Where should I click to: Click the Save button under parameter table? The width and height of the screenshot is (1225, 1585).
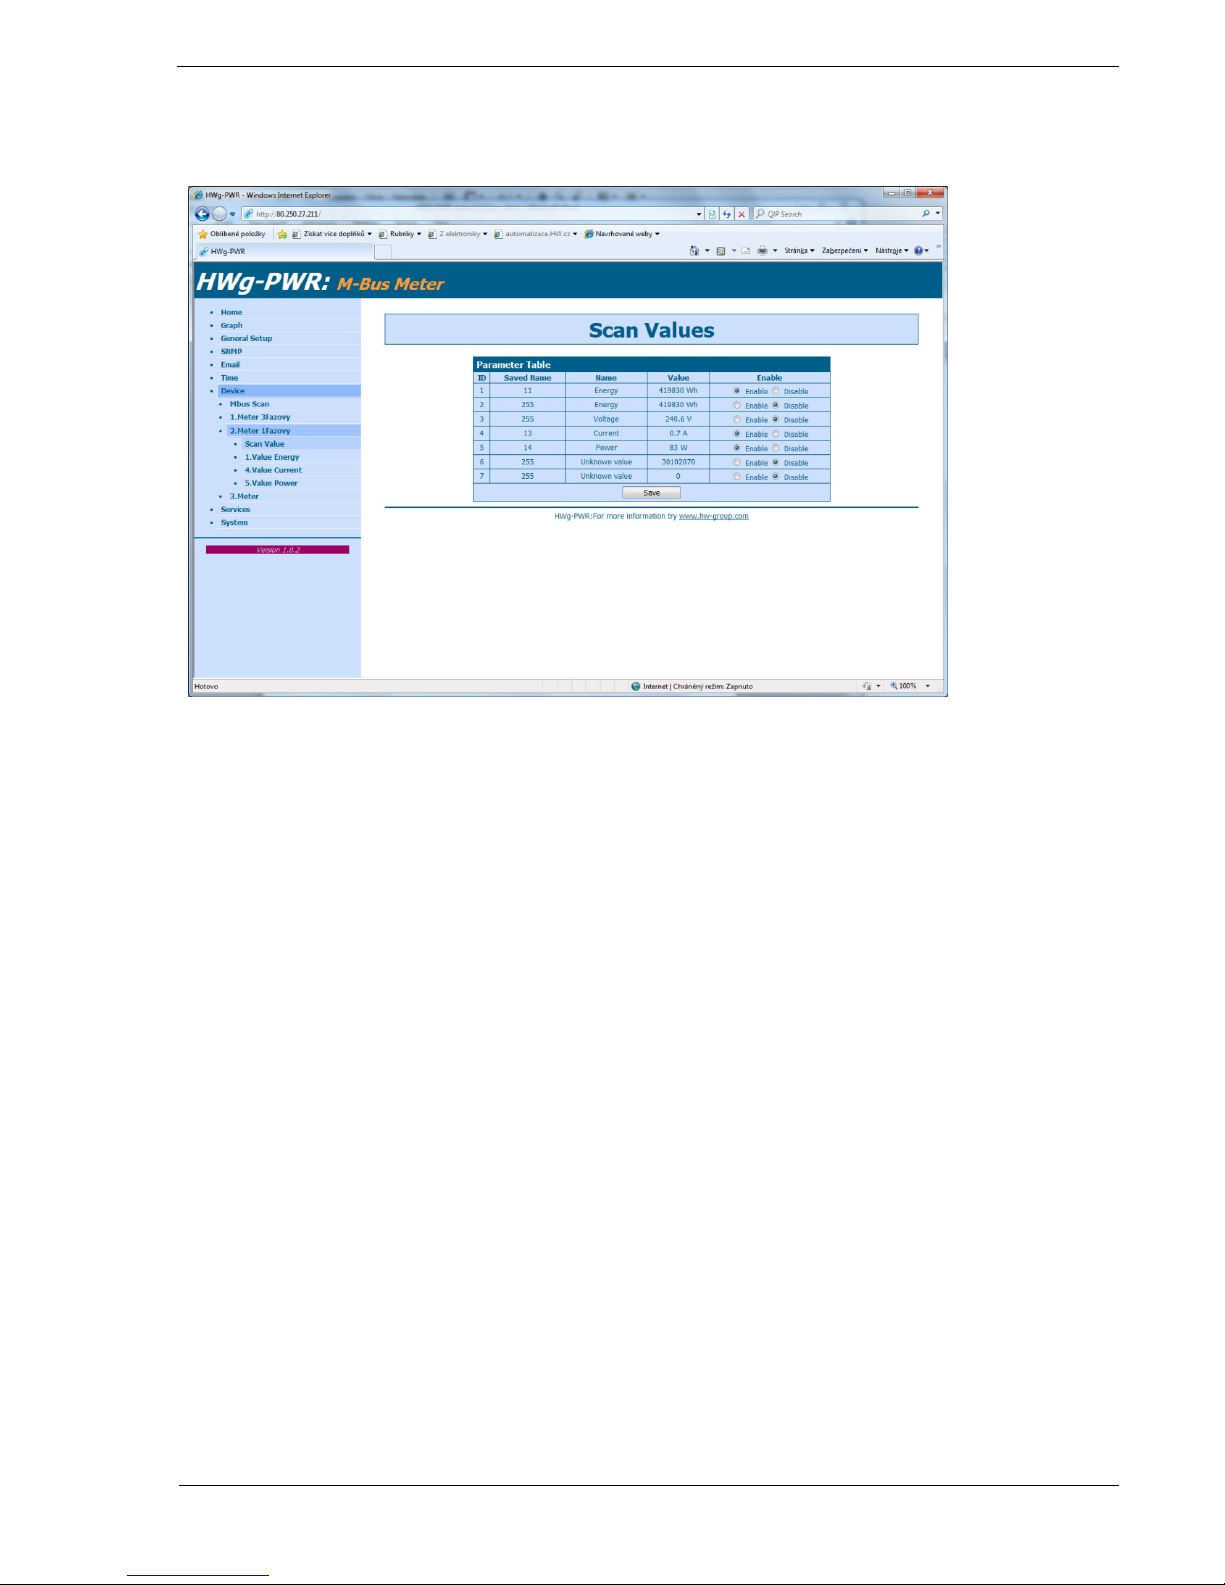(651, 493)
